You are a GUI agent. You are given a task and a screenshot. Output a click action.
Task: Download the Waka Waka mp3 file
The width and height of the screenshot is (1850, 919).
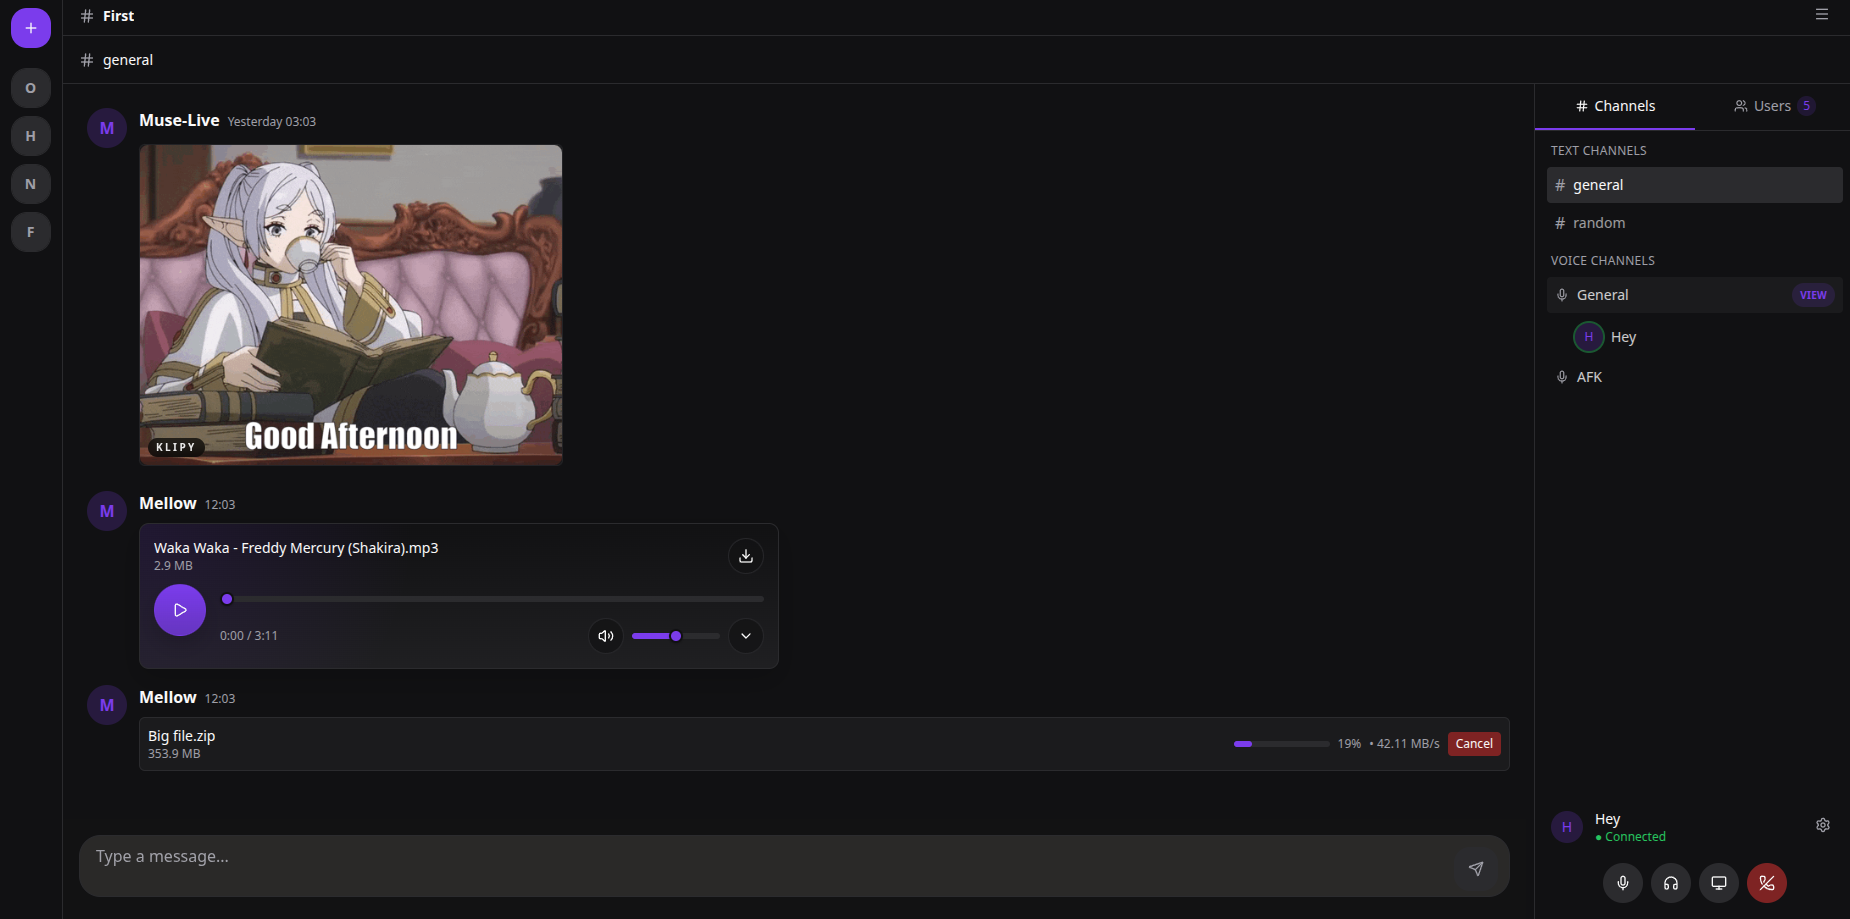[745, 556]
